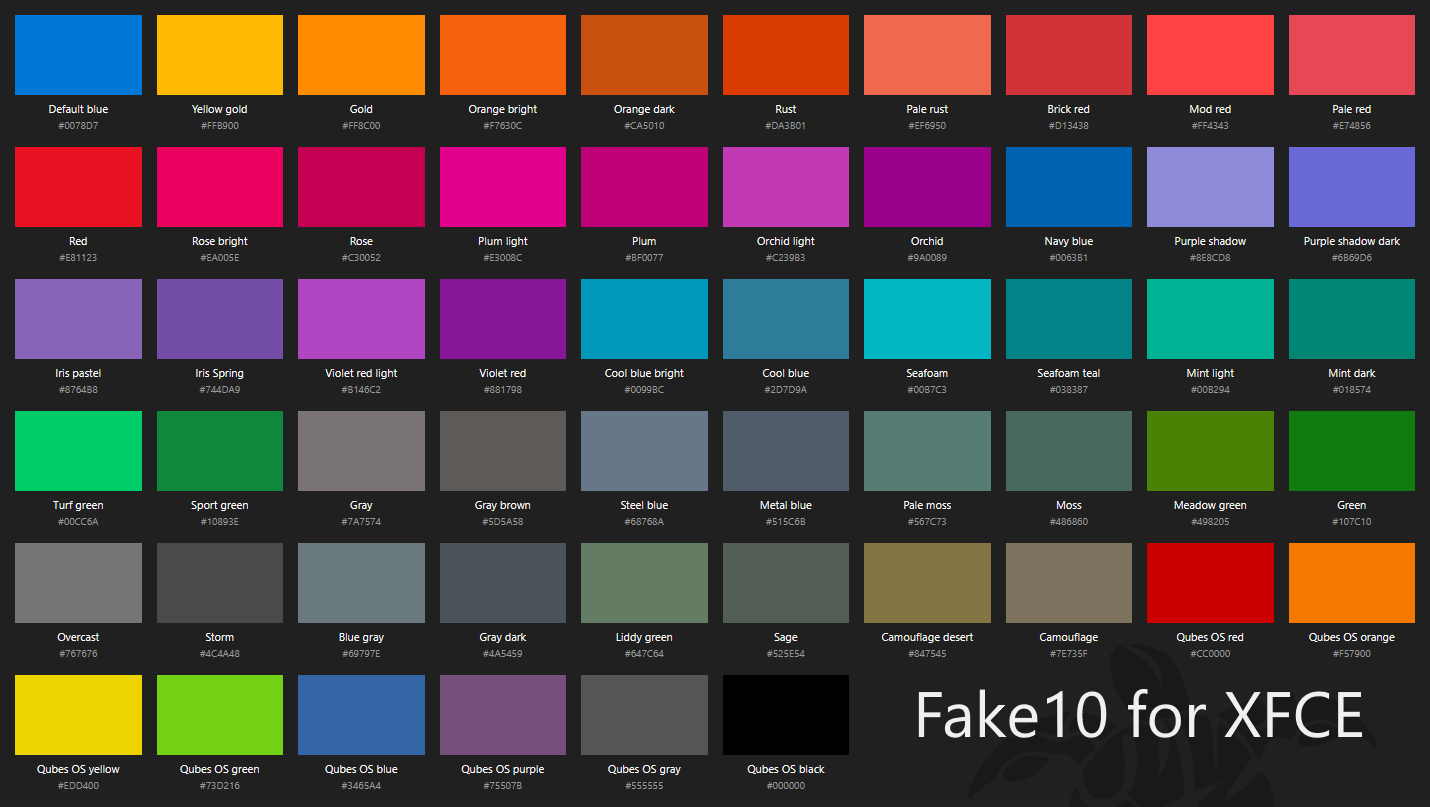Click the Fake10 for XFCE title text

(1139, 715)
